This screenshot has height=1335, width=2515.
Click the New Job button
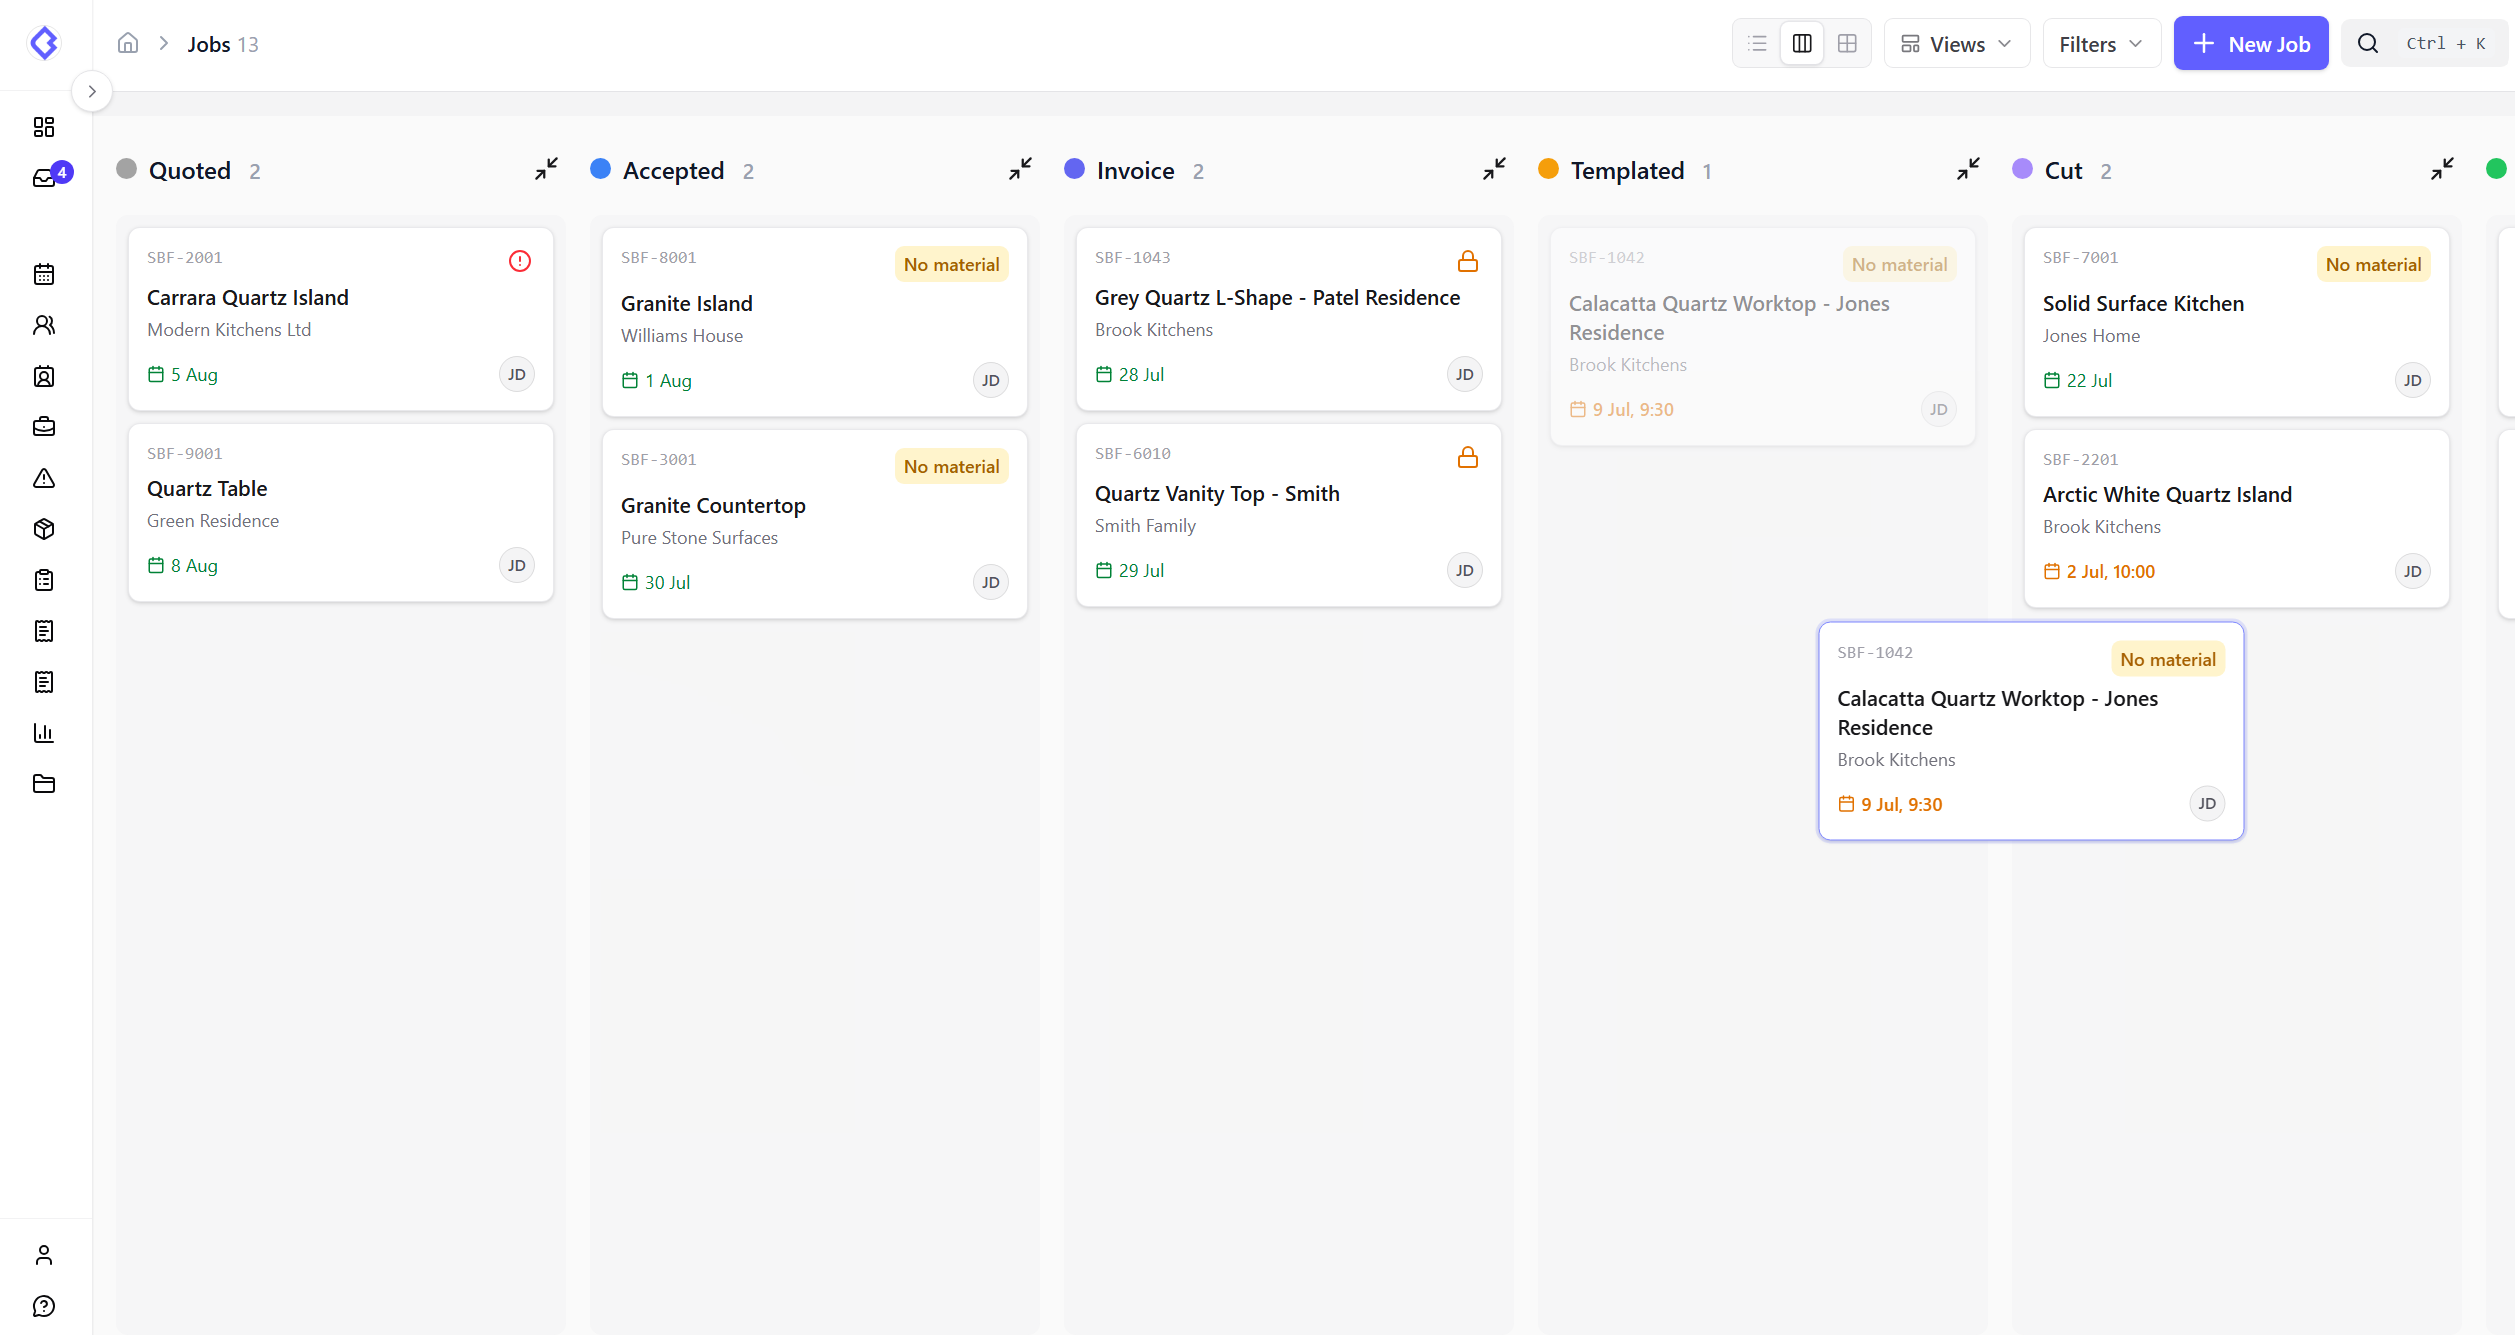pyautogui.click(x=2250, y=44)
